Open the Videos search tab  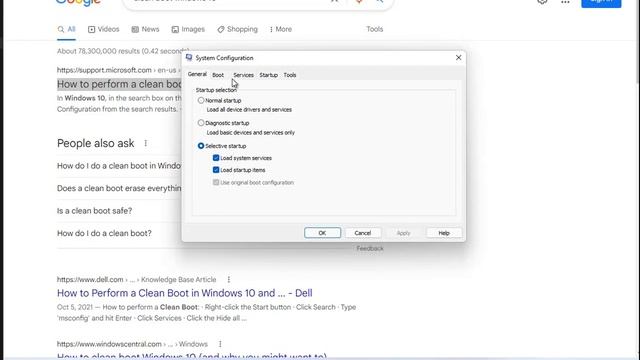pos(104,29)
